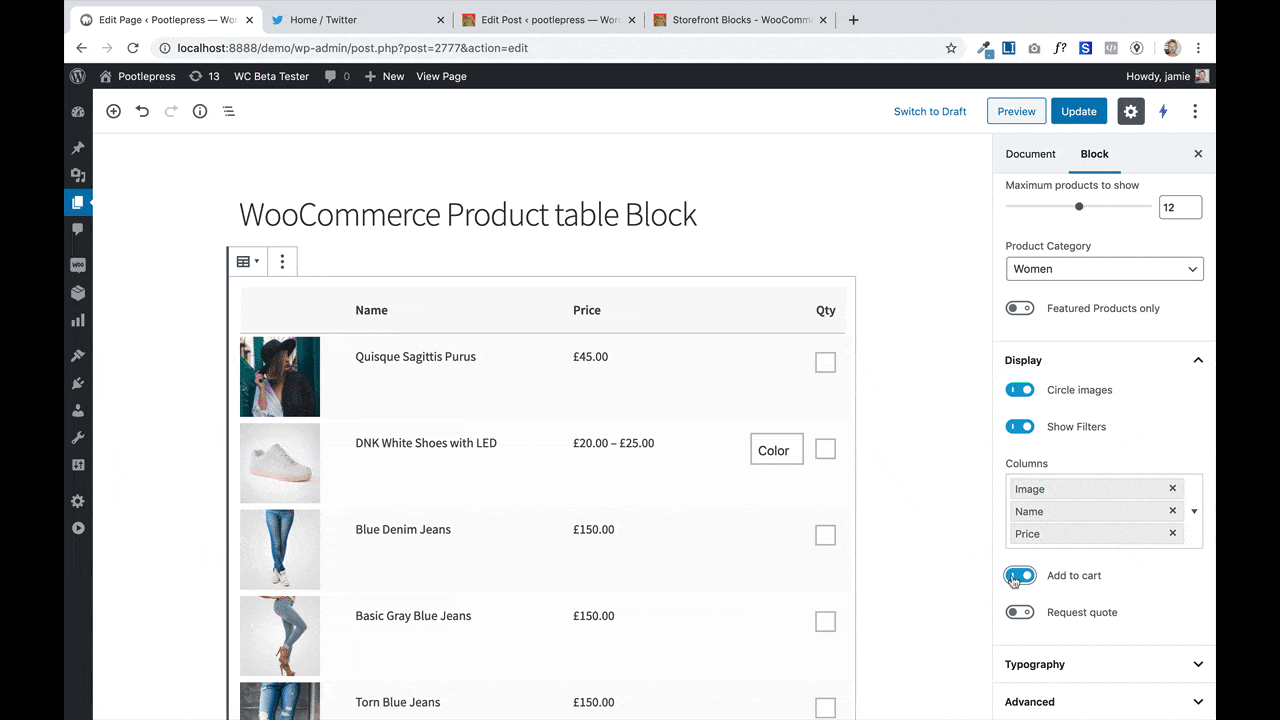Click Maximum products number field showing 12
The width and height of the screenshot is (1280, 720).
(1180, 207)
